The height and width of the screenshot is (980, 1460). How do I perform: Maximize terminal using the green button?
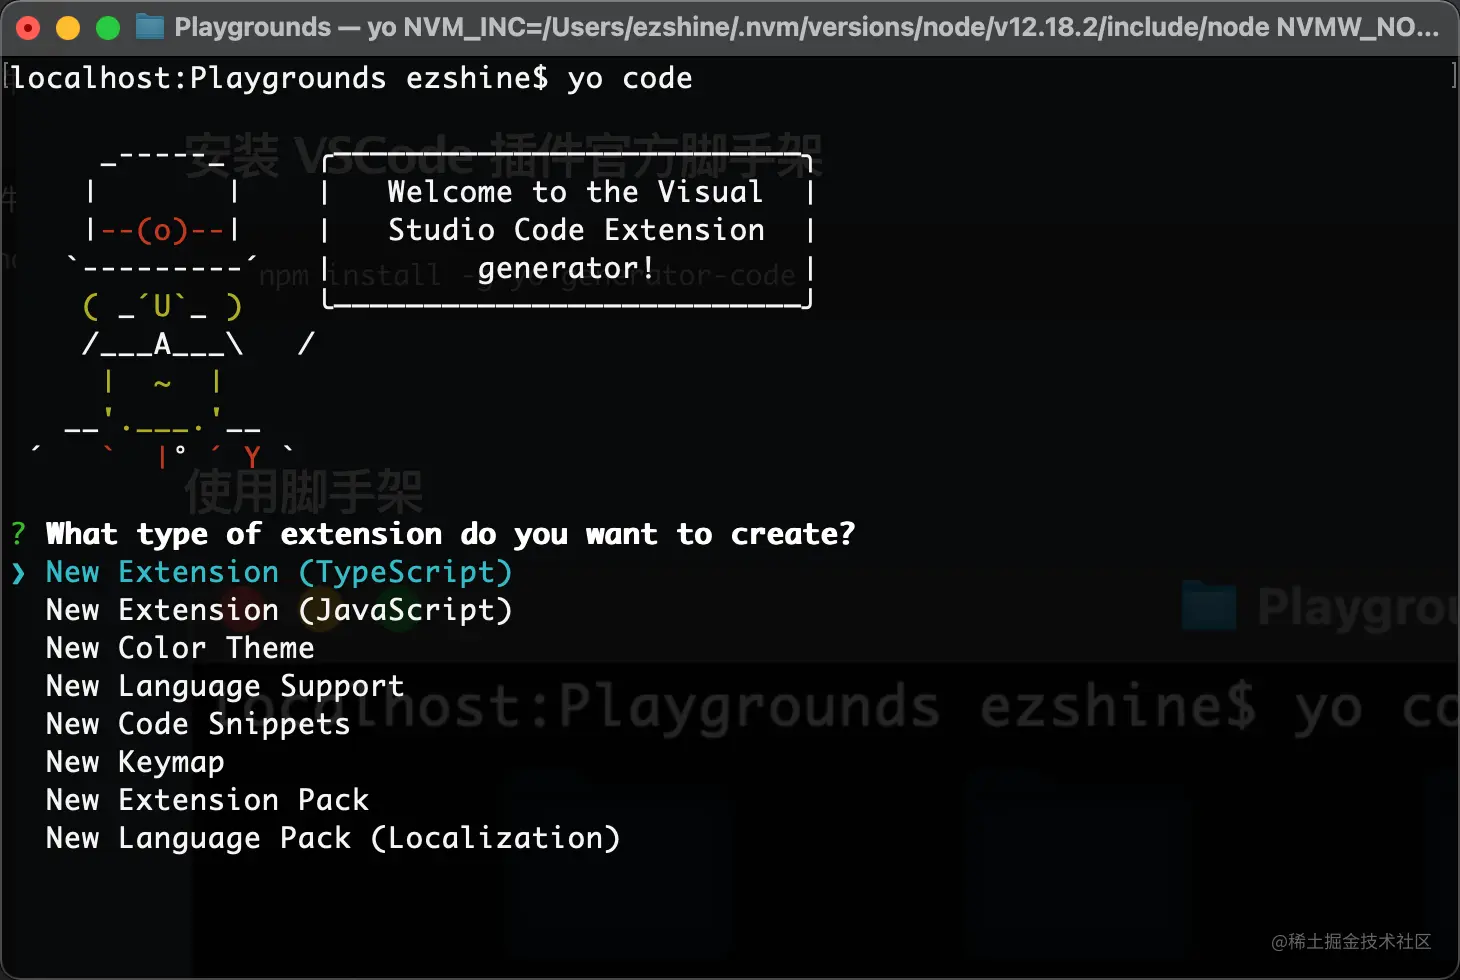coord(108,27)
